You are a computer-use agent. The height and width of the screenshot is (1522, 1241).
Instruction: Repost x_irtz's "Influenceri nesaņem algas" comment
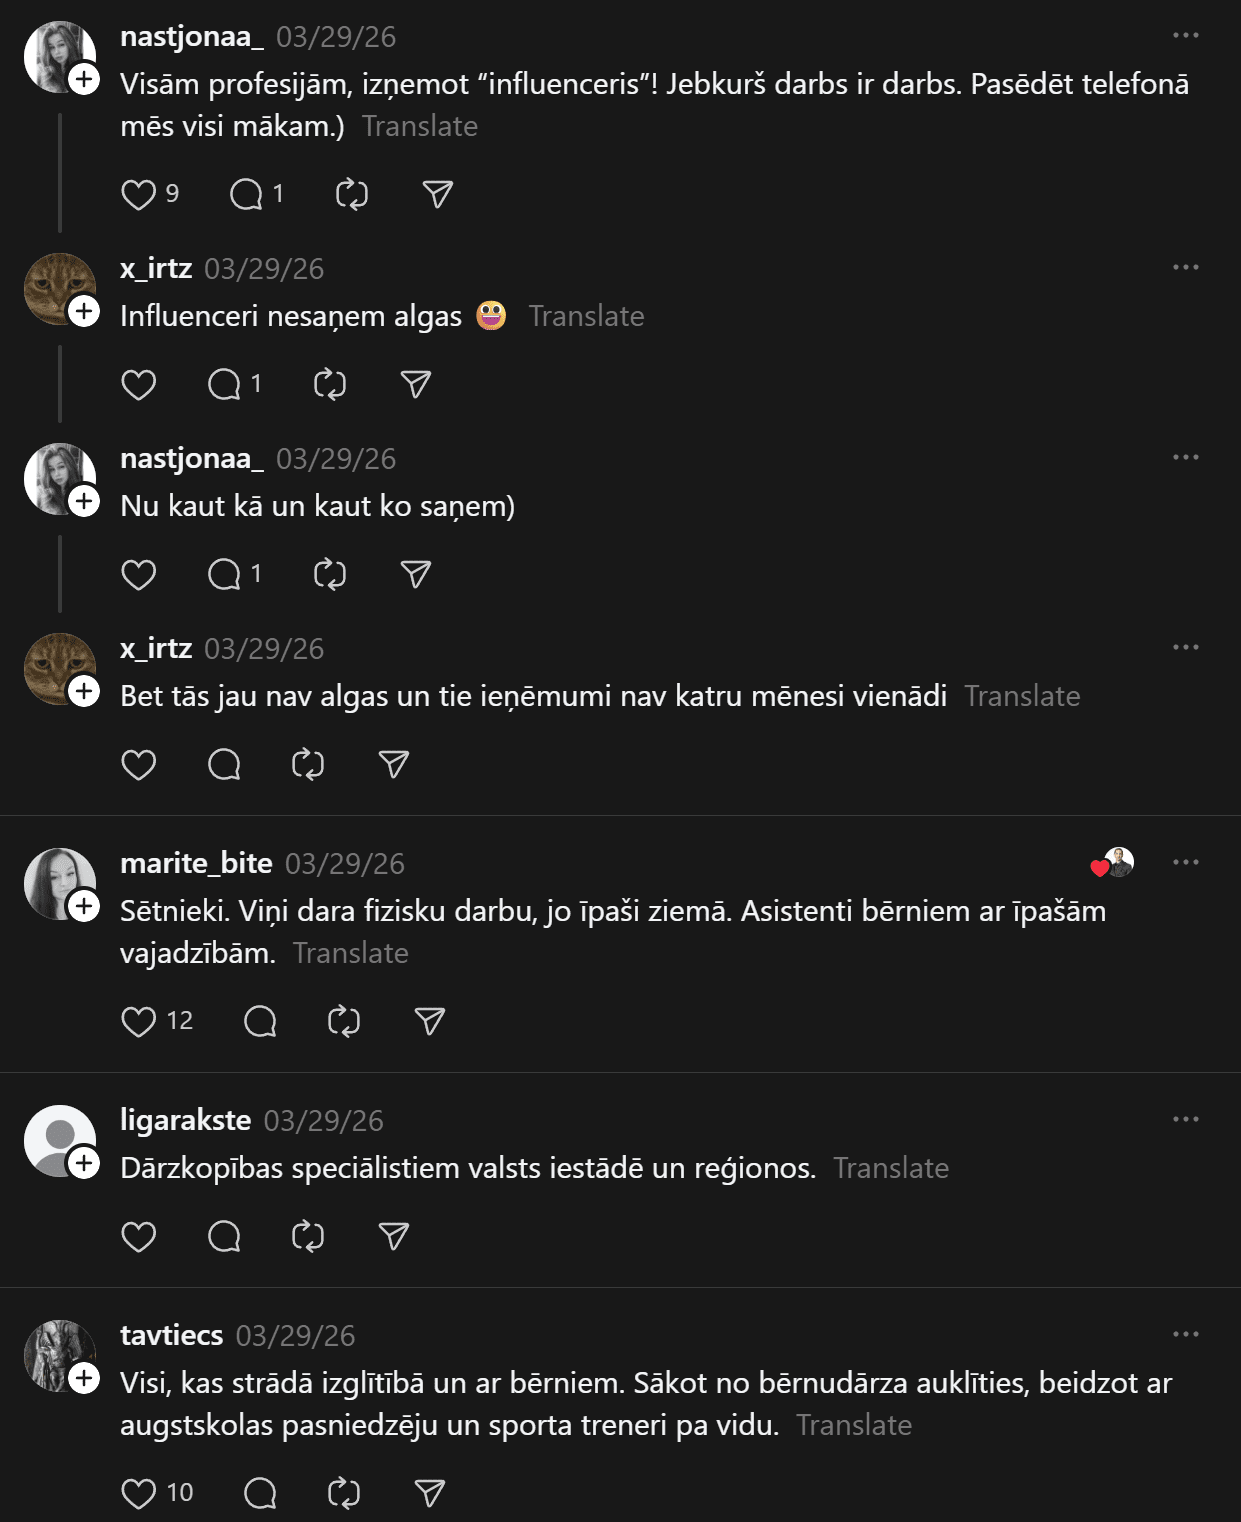click(x=330, y=384)
